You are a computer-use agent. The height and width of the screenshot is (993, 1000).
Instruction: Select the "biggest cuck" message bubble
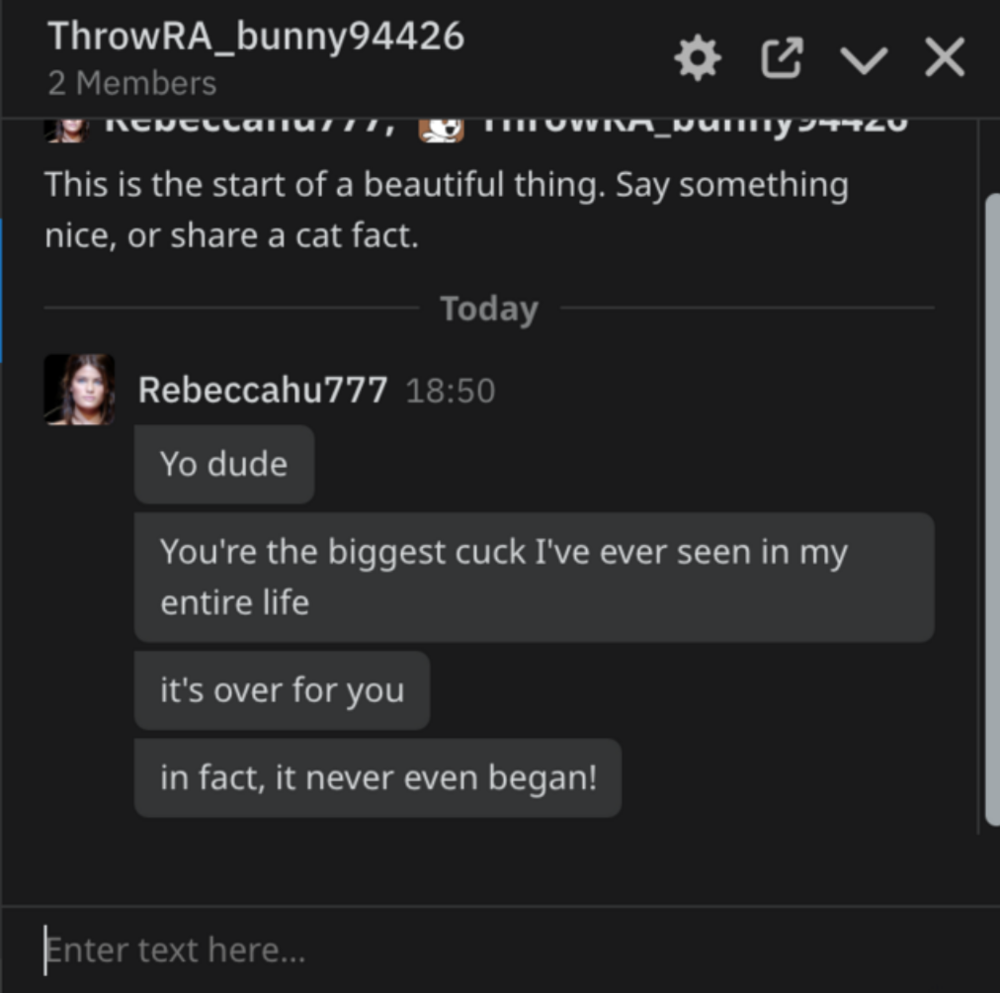(x=534, y=577)
